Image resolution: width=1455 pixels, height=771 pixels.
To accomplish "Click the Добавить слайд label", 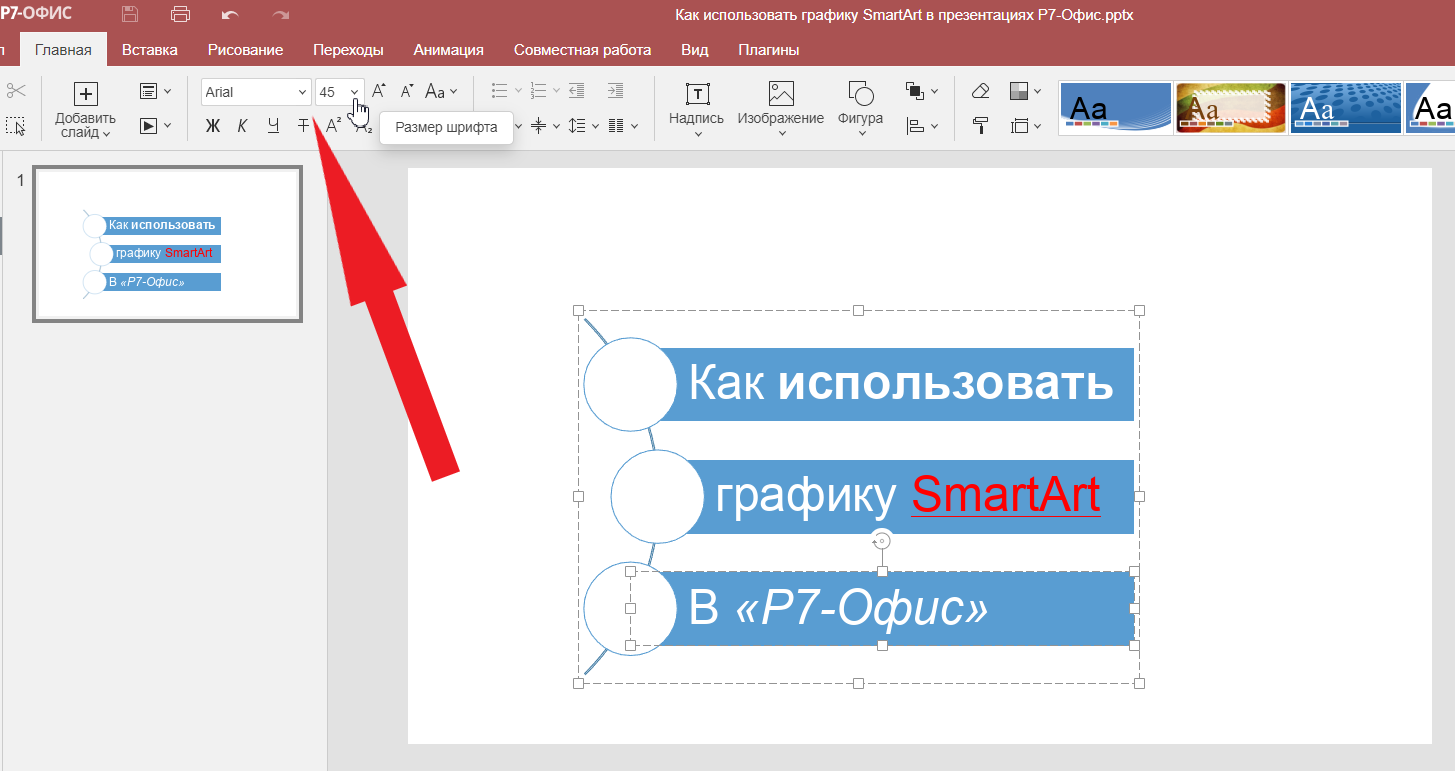I will 86,125.
